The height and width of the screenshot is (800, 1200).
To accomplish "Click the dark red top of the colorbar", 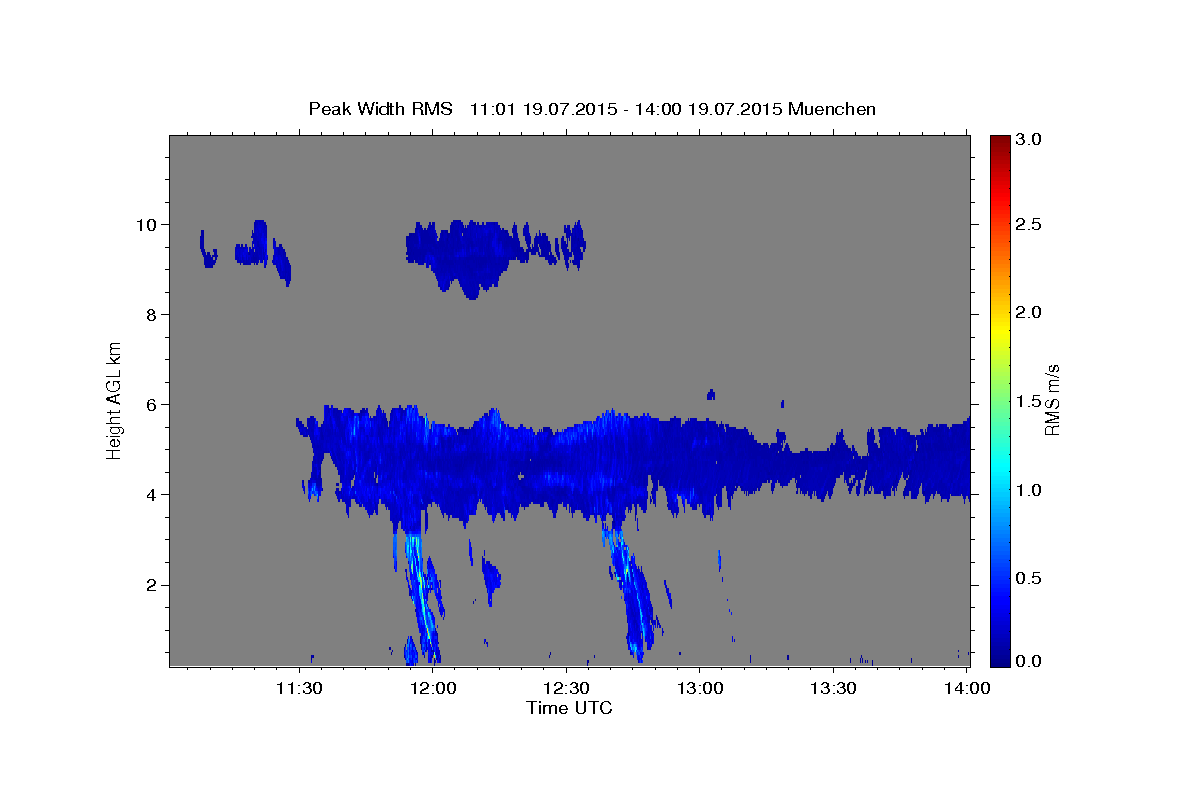I will click(999, 145).
